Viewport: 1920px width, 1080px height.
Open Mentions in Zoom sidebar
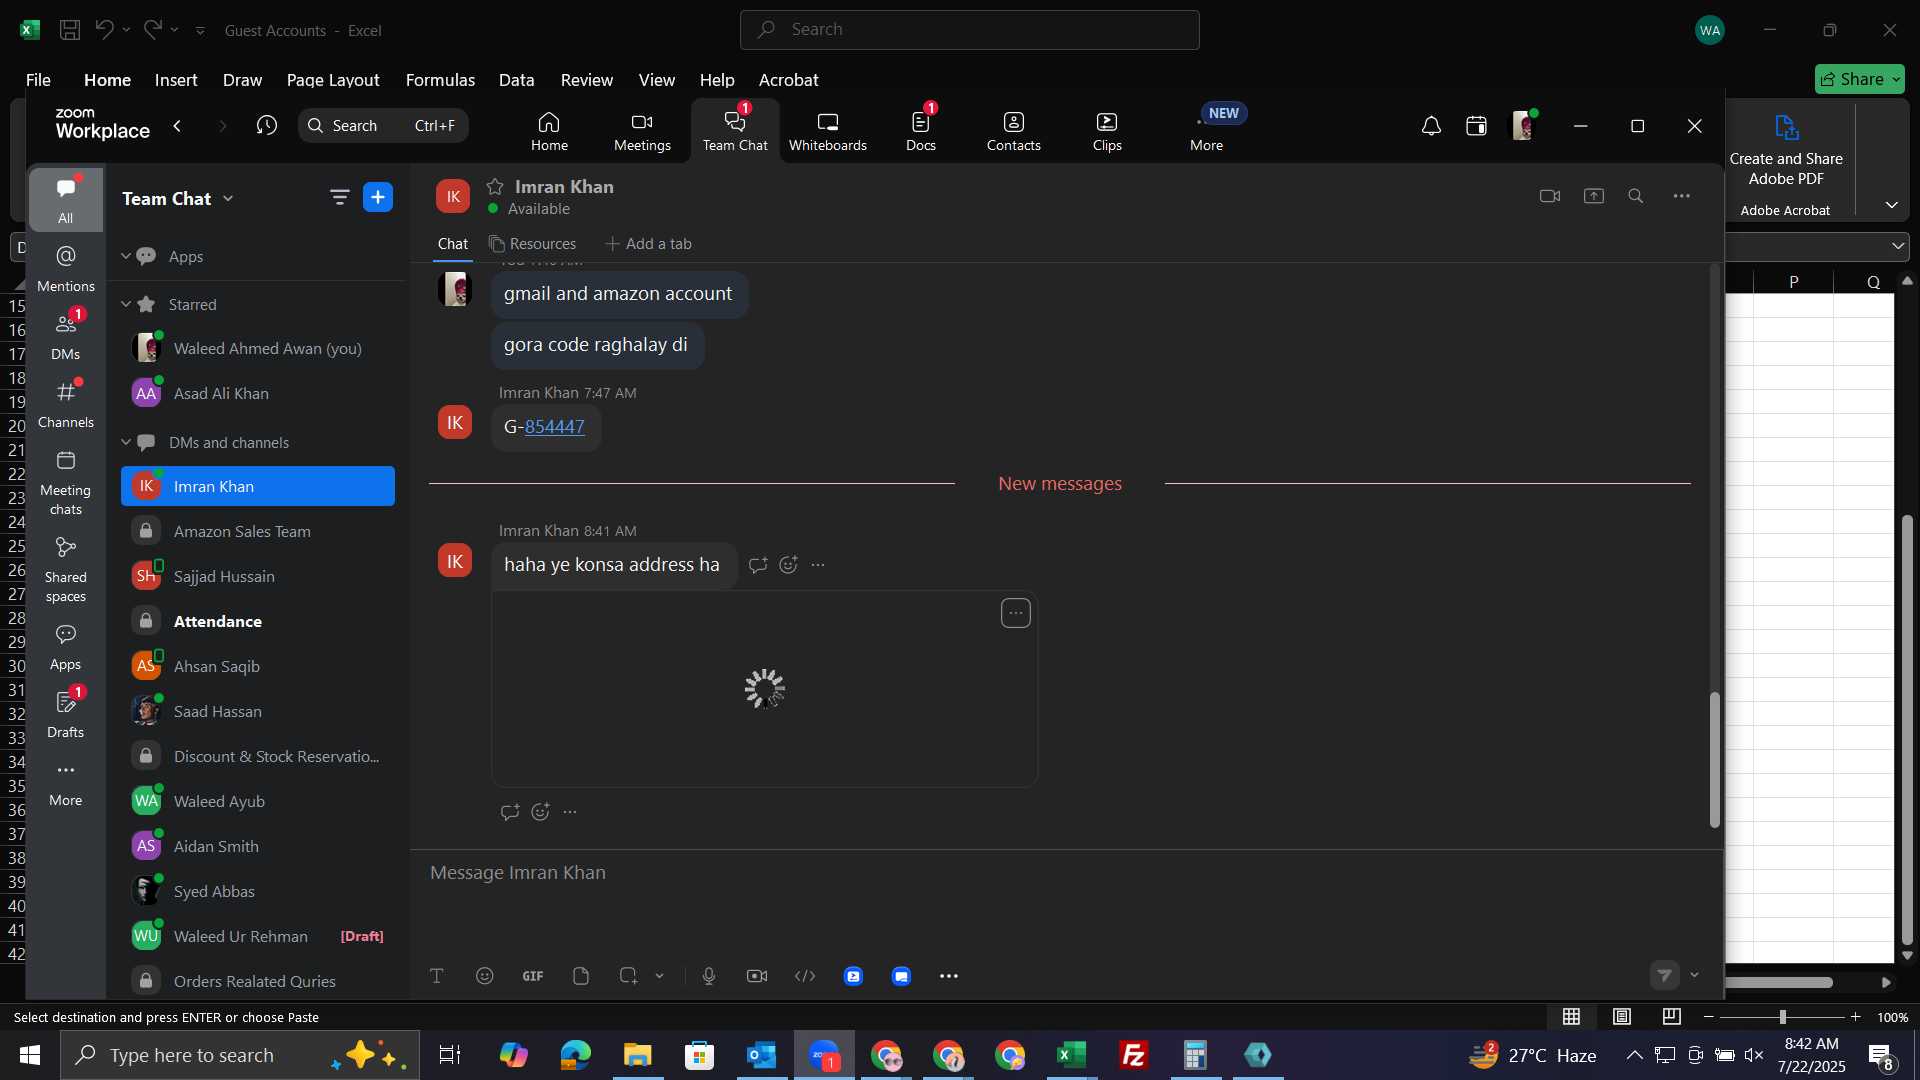(66, 269)
